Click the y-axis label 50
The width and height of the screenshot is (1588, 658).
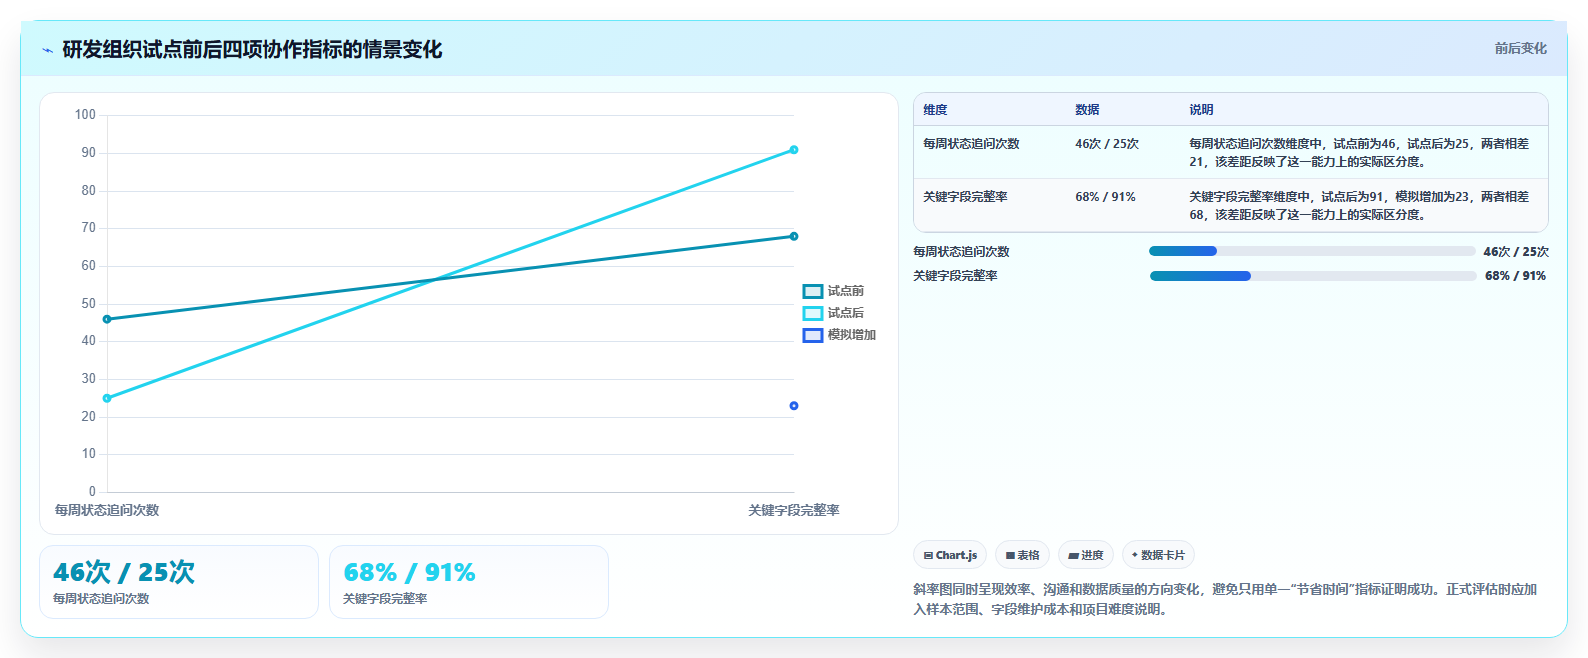88,304
